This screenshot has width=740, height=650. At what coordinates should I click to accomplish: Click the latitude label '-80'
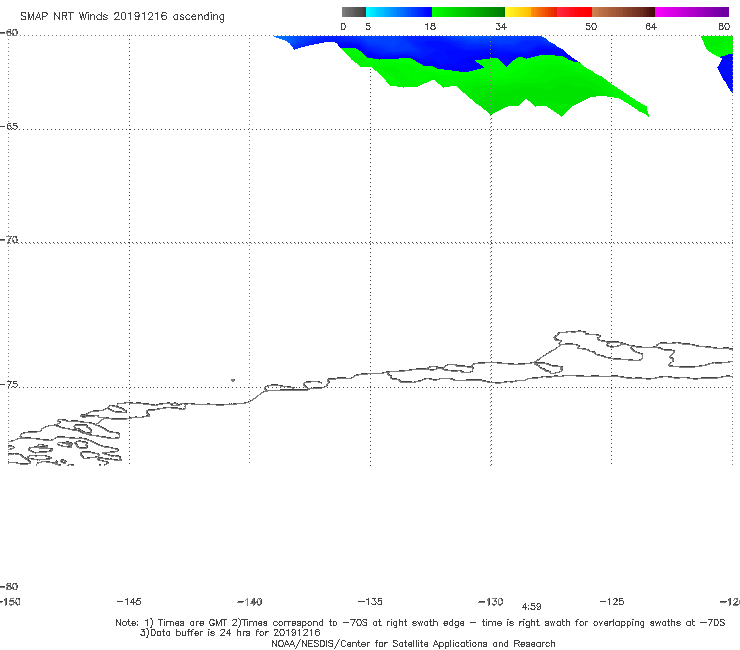click(9, 587)
